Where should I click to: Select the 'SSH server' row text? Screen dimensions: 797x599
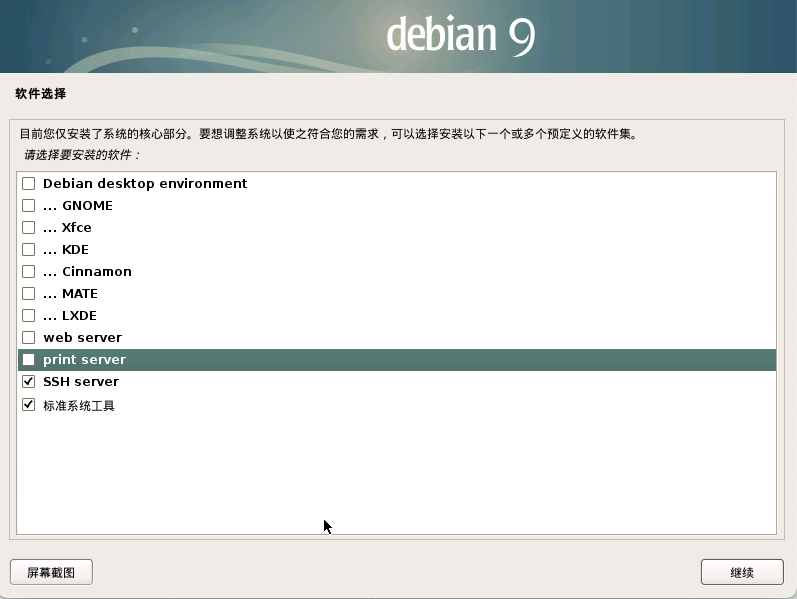point(81,381)
